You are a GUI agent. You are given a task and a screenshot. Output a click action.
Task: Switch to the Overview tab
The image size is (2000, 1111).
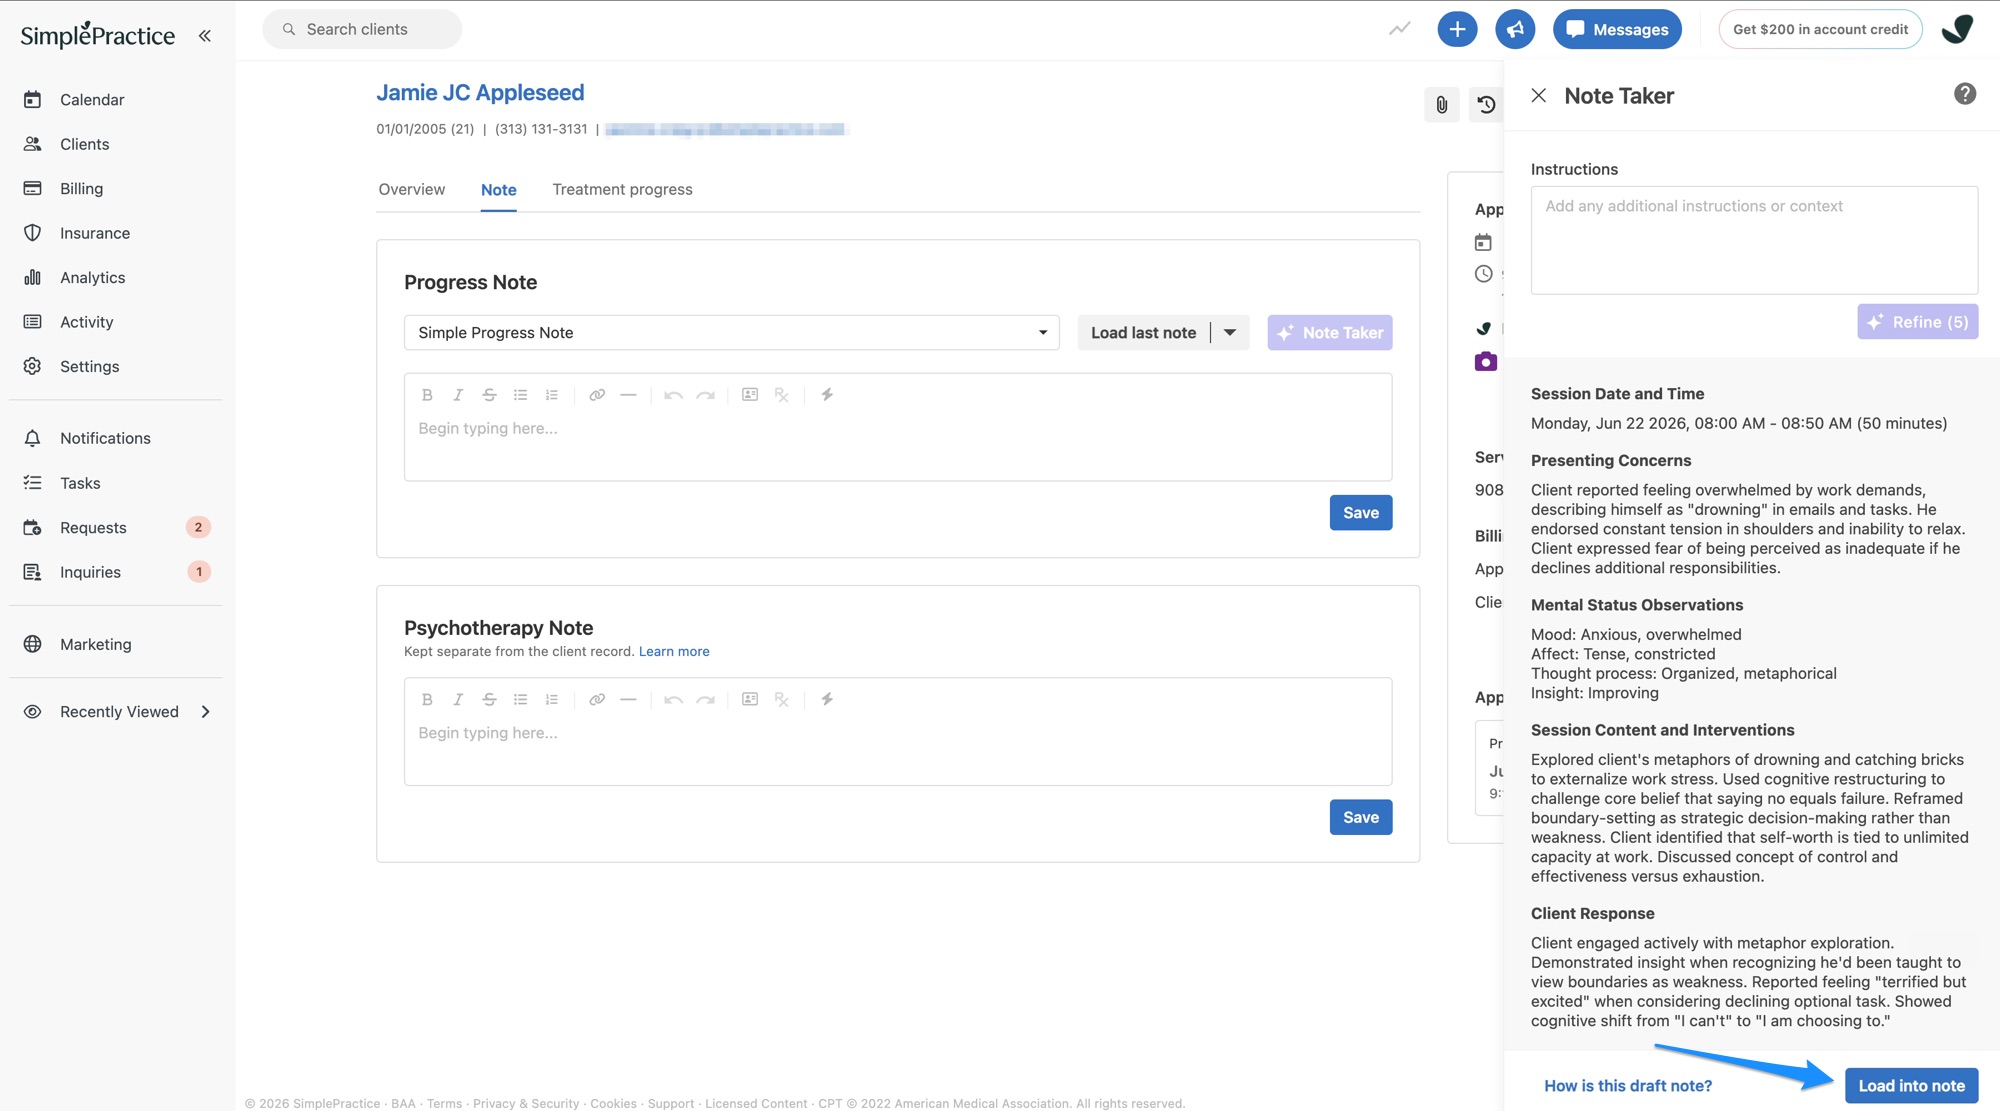tap(411, 189)
